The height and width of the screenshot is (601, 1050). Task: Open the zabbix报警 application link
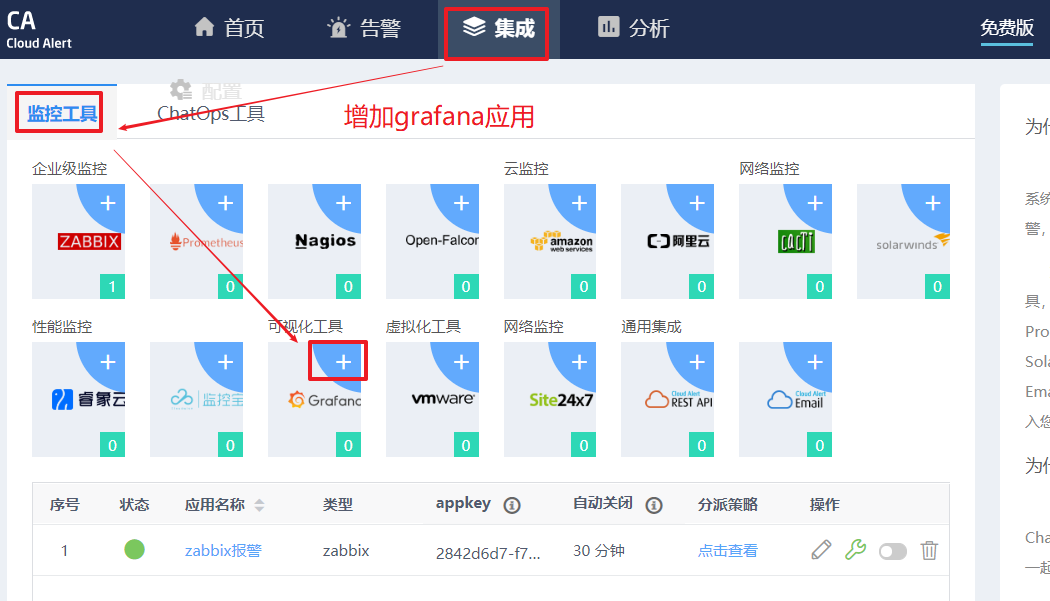click(223, 551)
